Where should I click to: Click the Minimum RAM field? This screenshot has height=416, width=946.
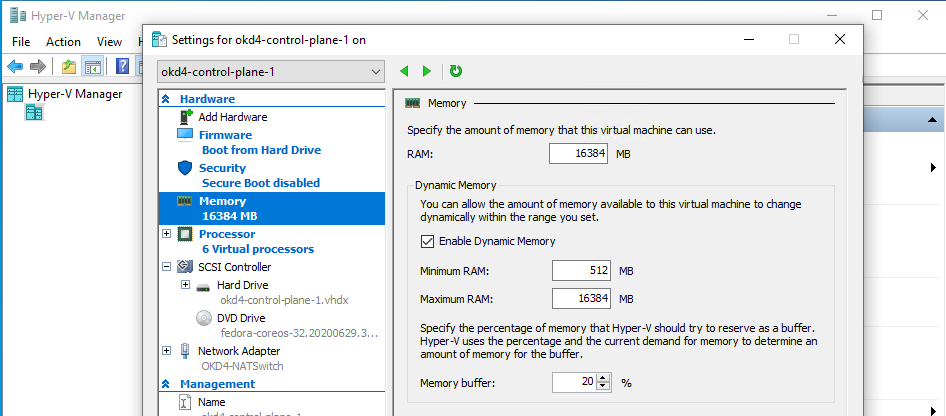tap(582, 271)
